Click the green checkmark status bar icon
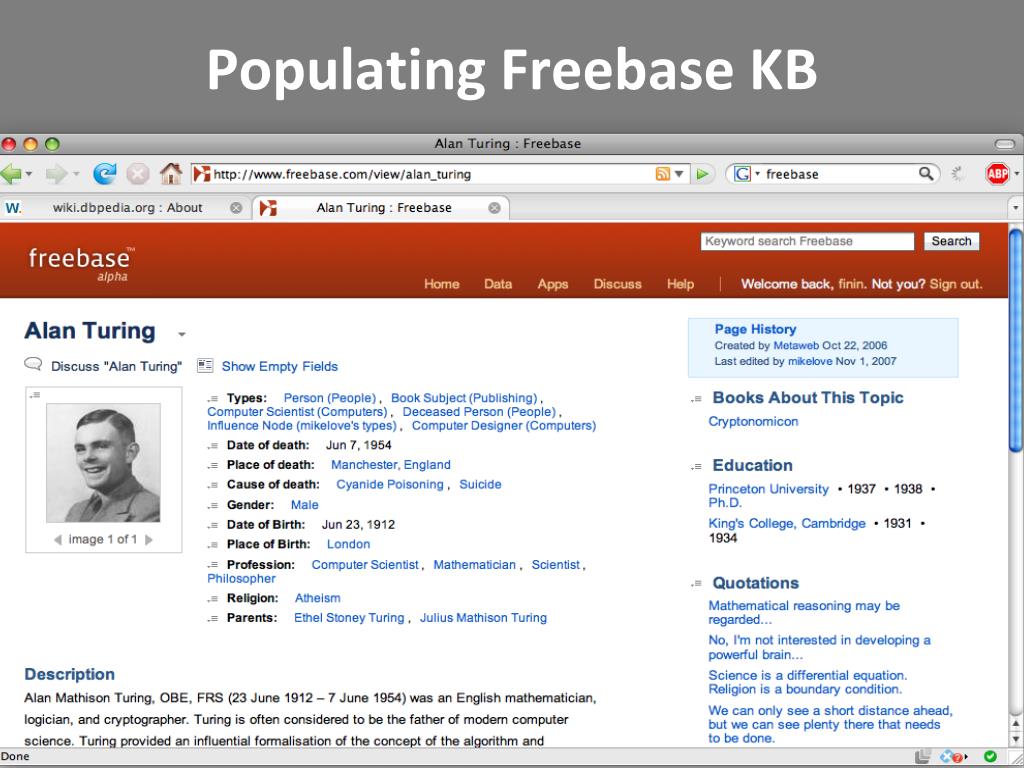1024x768 pixels. click(990, 756)
